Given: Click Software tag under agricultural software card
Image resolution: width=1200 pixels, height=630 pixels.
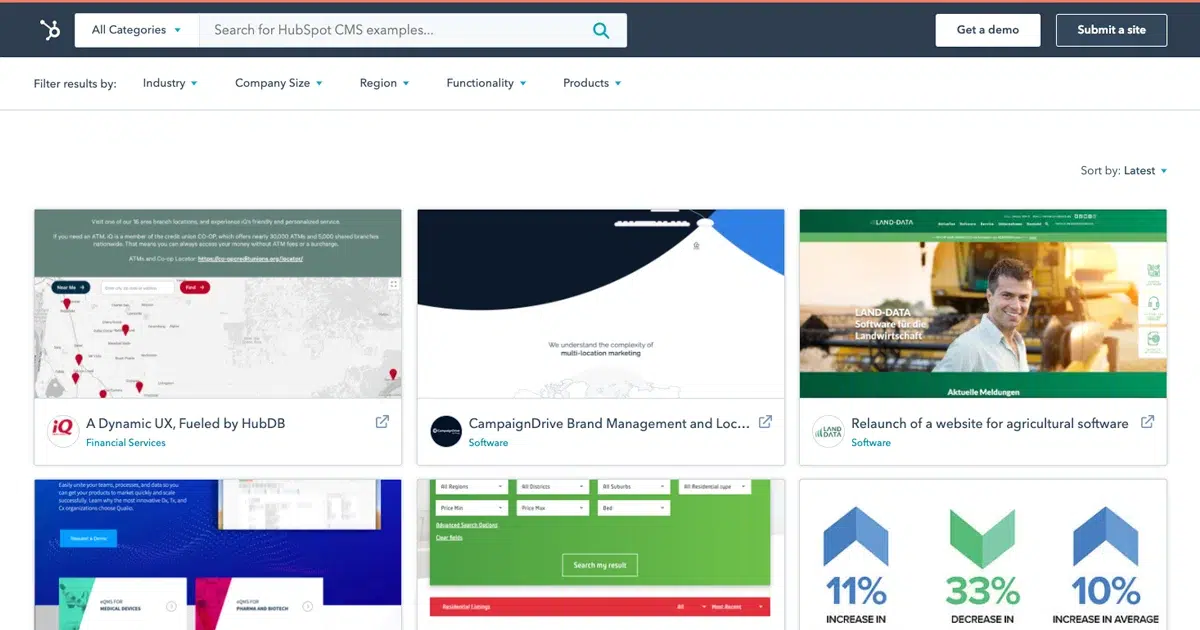Looking at the screenshot, I should tap(871, 443).
